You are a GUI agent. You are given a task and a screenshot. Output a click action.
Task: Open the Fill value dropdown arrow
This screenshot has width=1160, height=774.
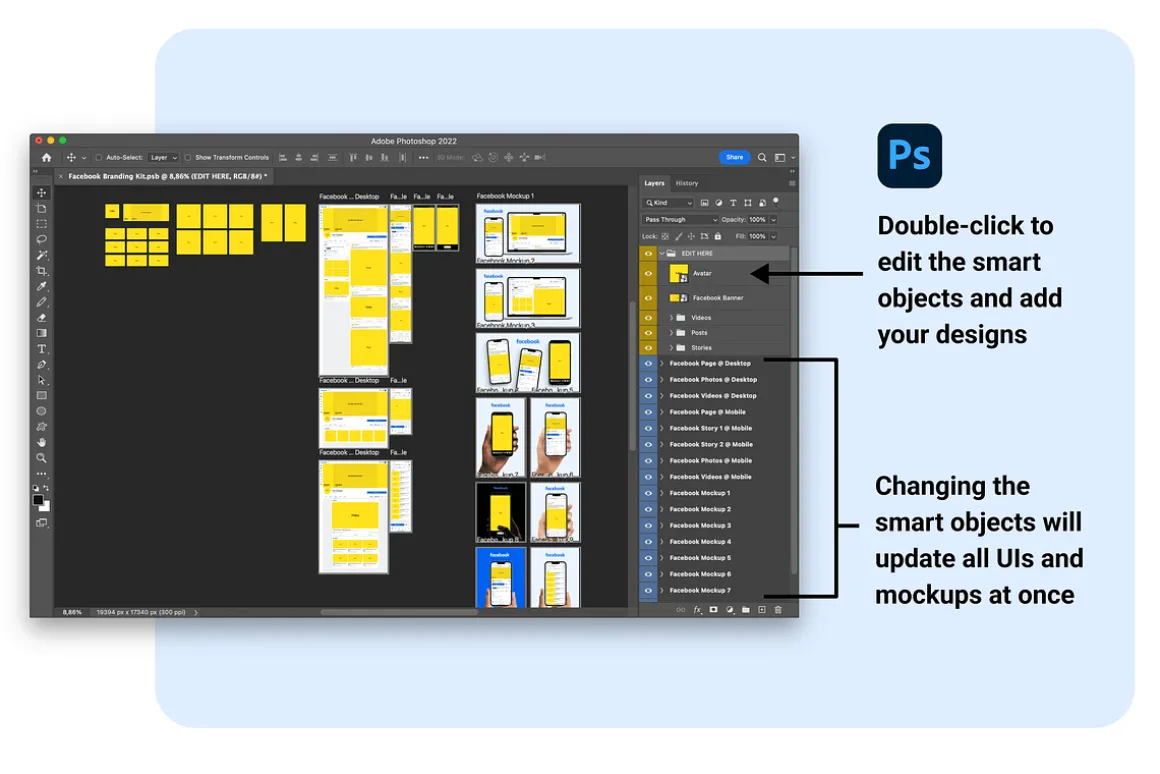[x=773, y=236]
